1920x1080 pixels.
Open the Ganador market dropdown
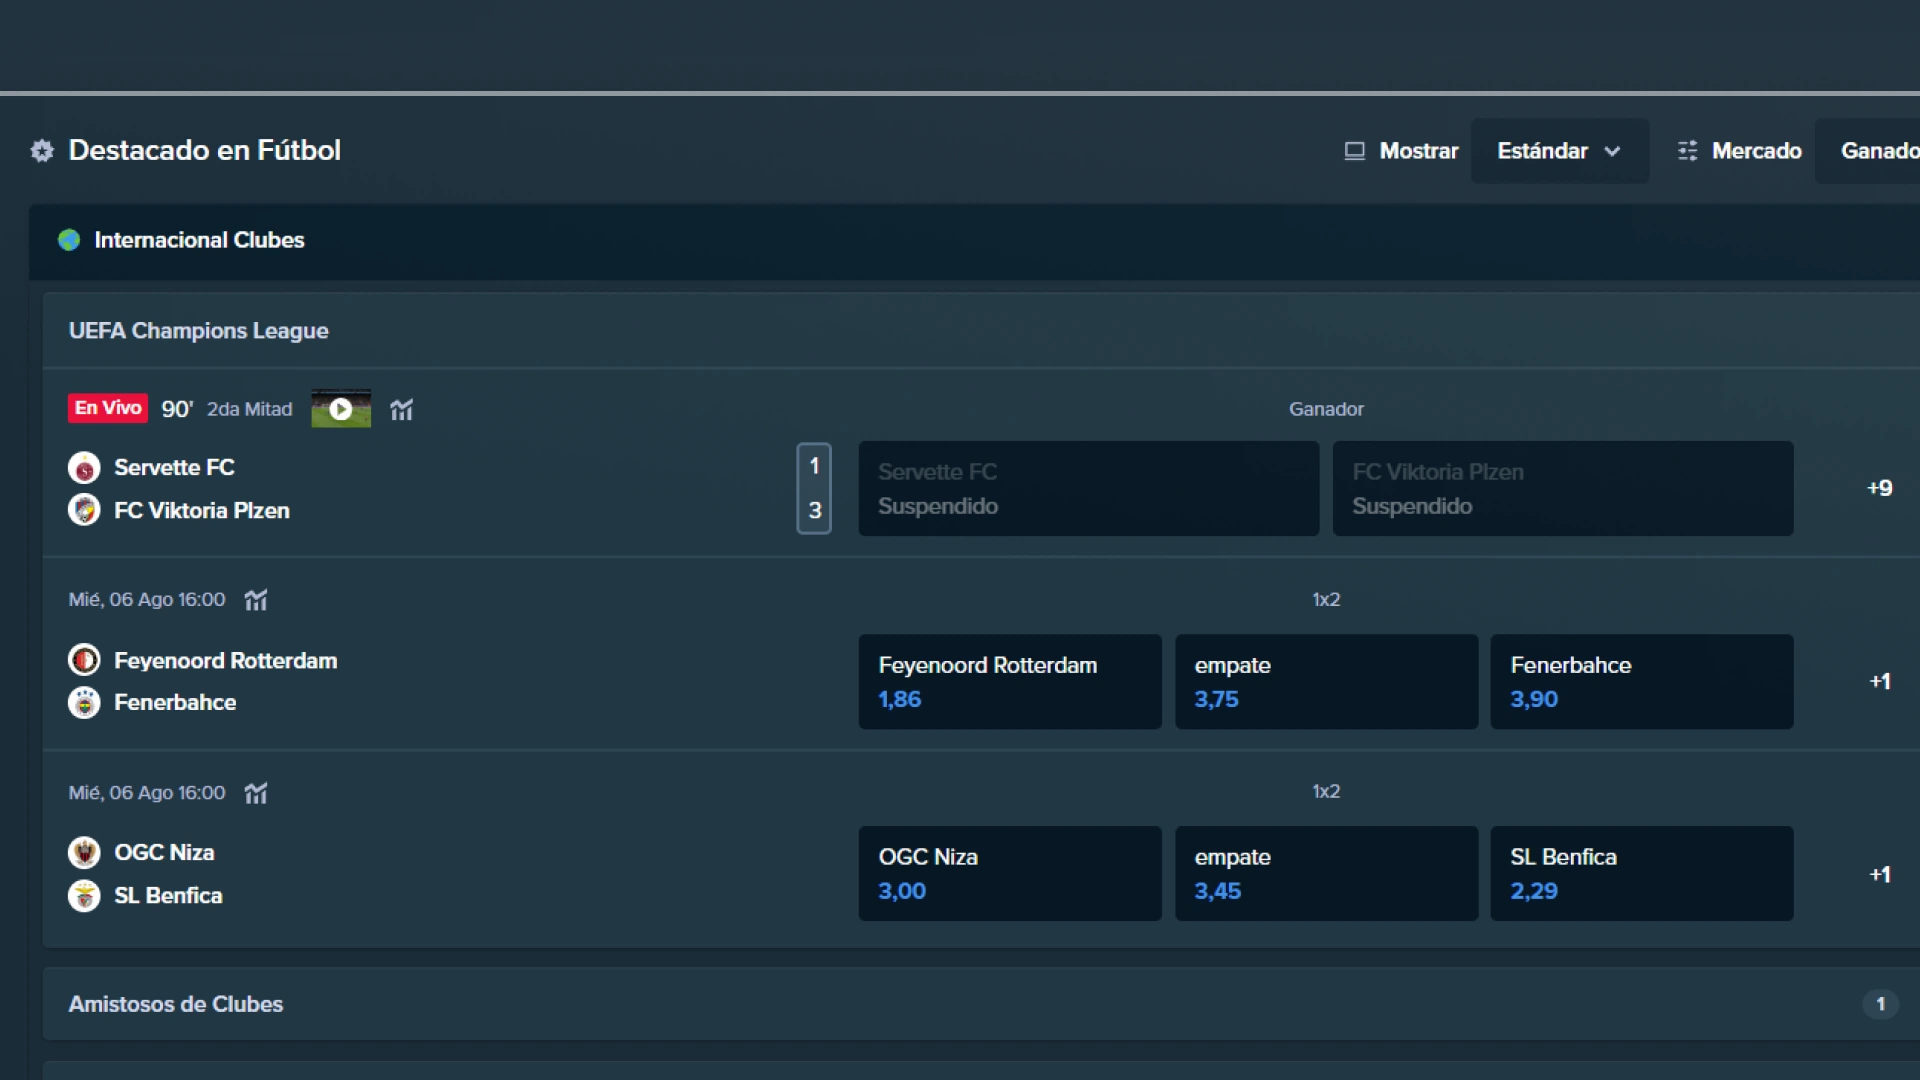click(1868, 151)
